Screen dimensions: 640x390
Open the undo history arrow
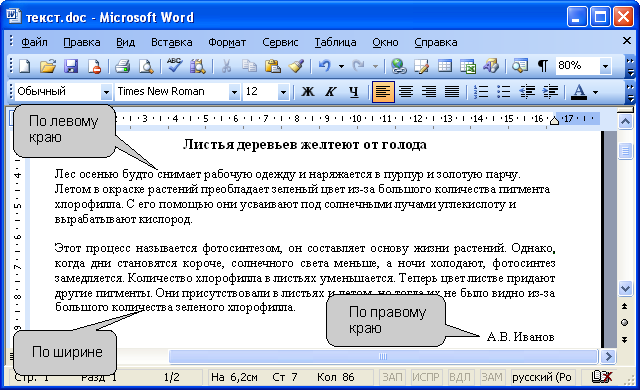341,66
